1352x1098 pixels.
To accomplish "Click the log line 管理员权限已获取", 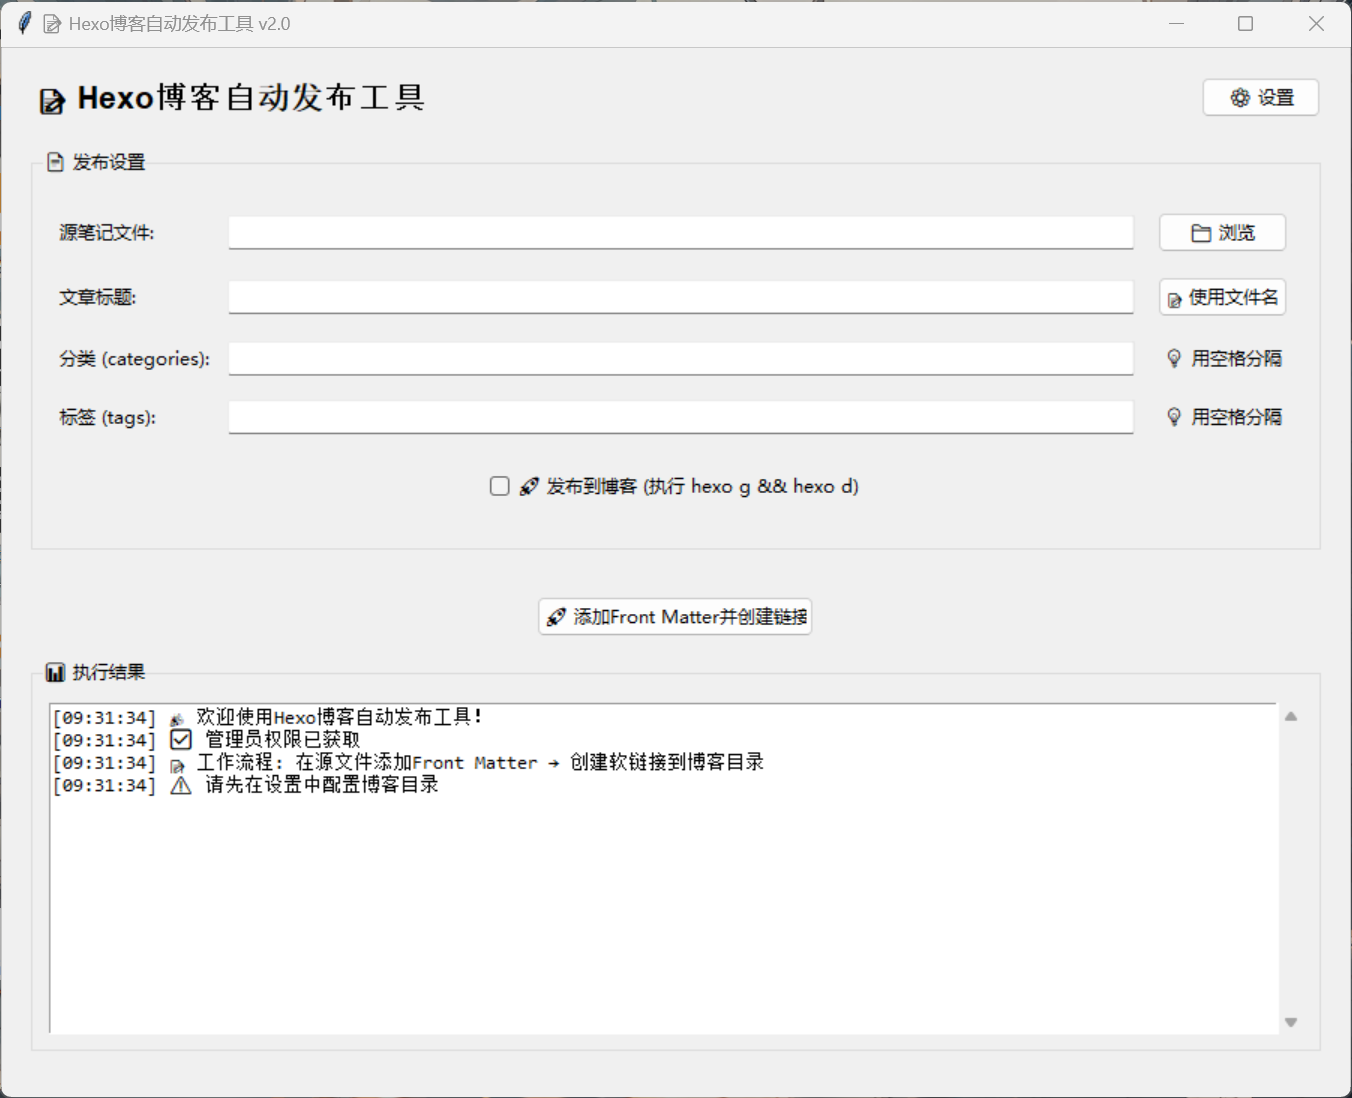I will [206, 740].
